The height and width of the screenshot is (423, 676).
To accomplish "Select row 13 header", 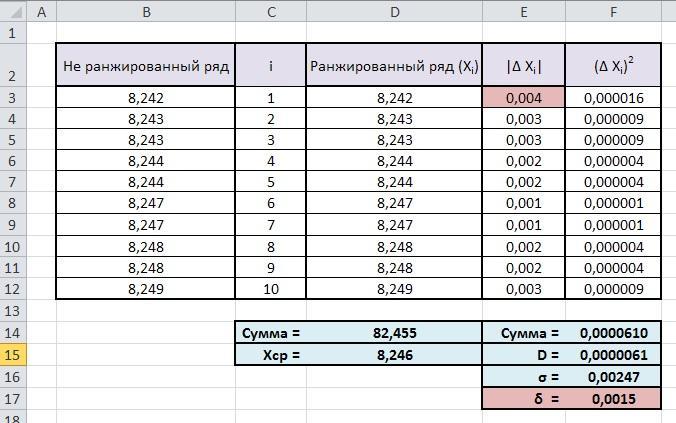I will [x=13, y=310].
